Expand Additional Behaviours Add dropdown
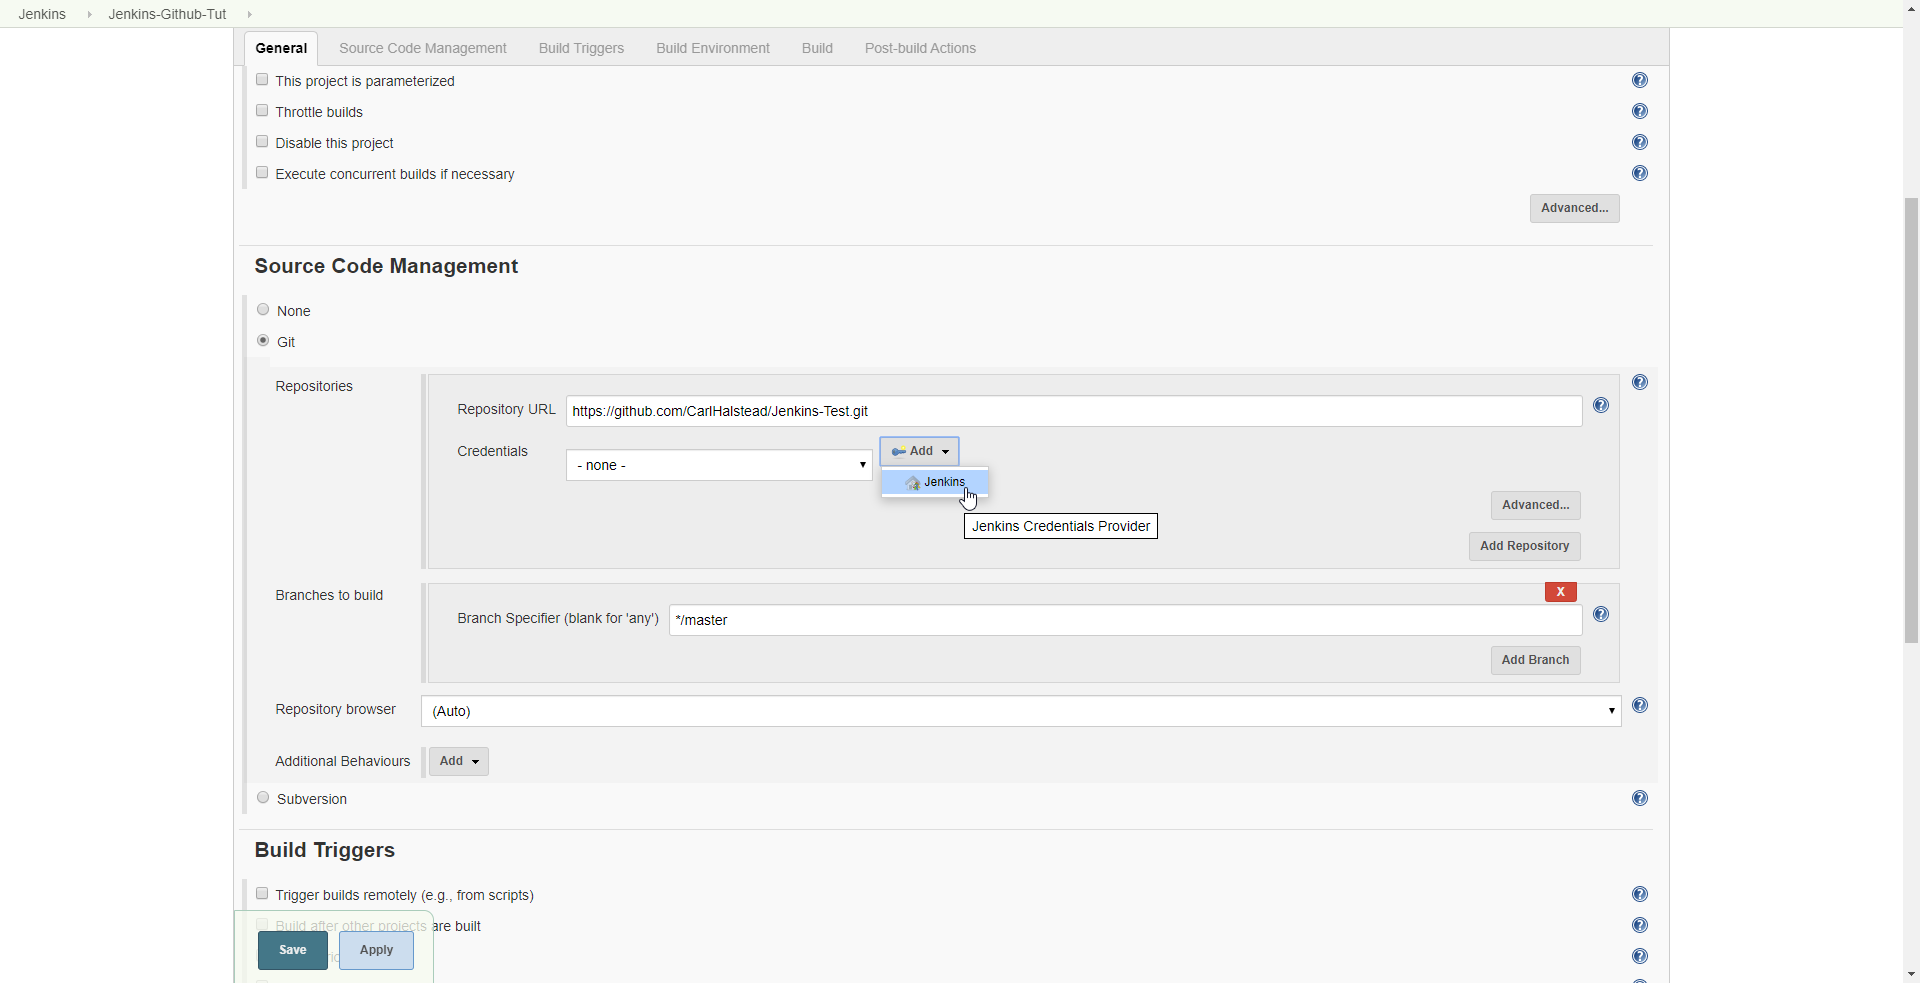 tap(459, 761)
